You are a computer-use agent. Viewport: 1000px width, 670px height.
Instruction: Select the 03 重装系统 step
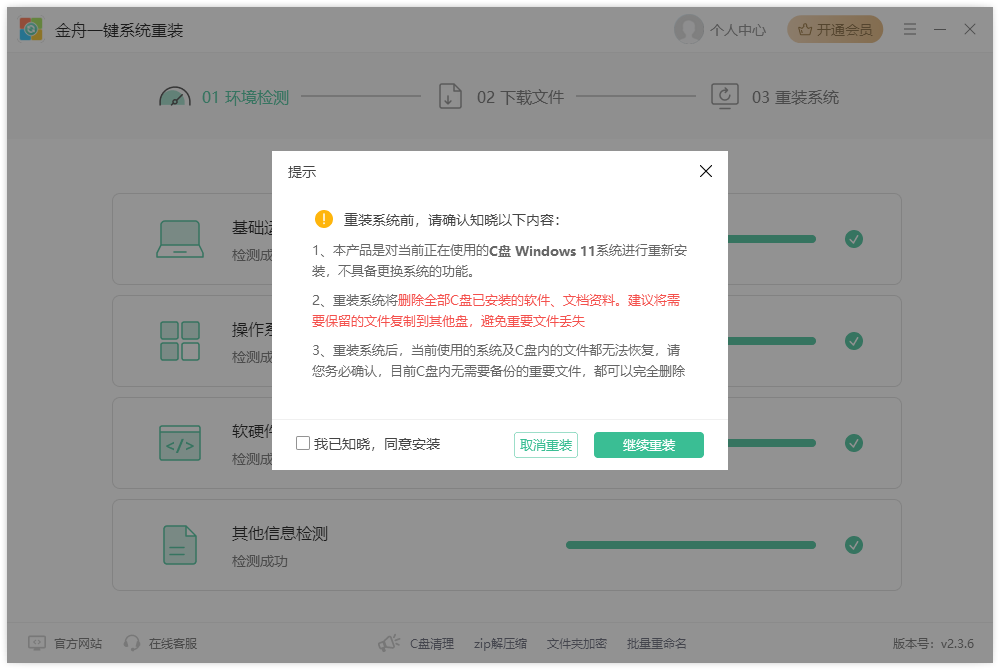(795, 98)
